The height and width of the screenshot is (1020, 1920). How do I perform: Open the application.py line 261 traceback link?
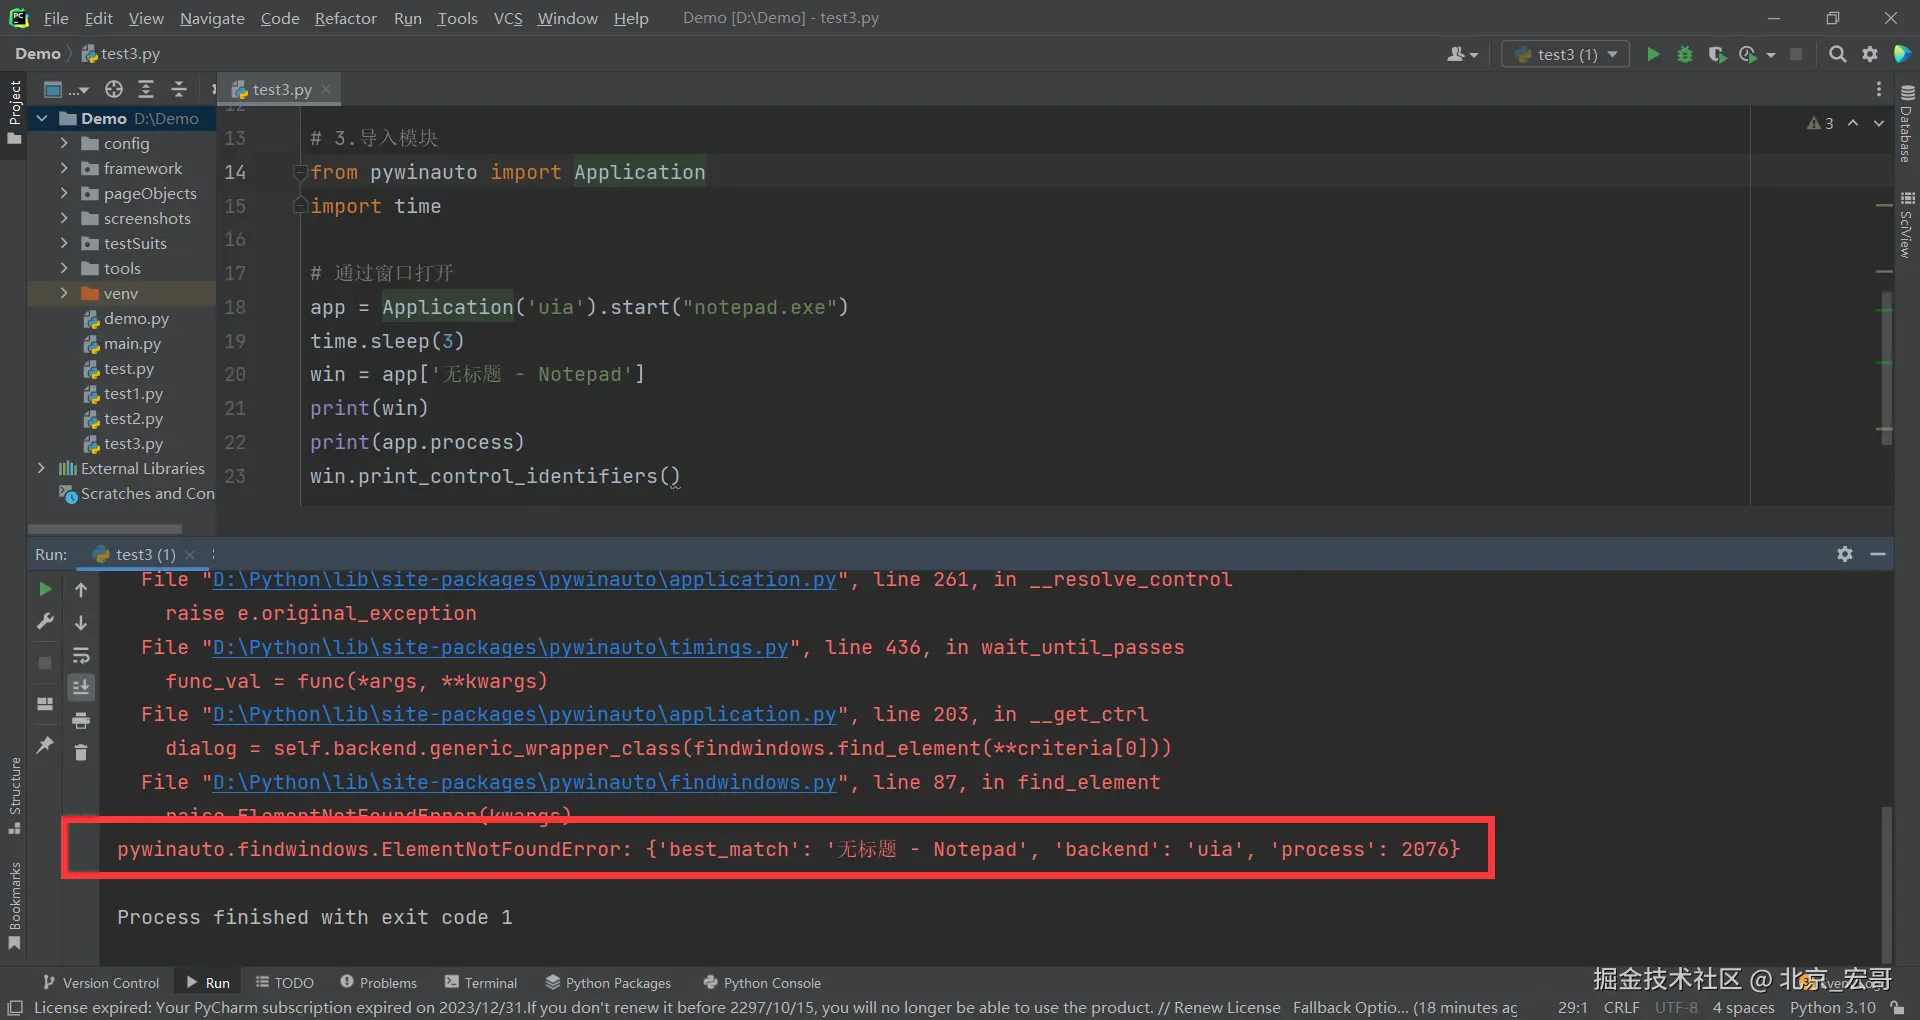(x=525, y=580)
